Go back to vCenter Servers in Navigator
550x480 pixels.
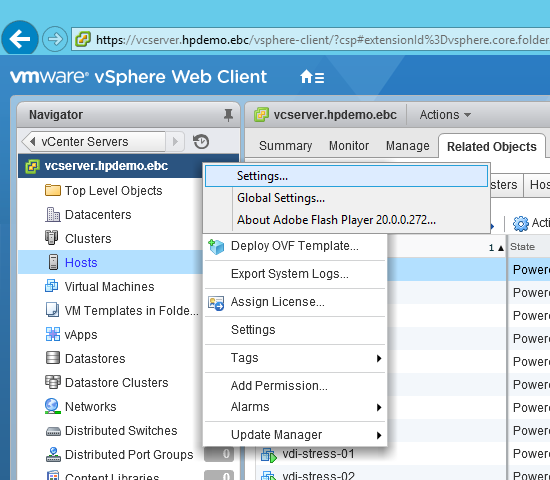(93, 142)
